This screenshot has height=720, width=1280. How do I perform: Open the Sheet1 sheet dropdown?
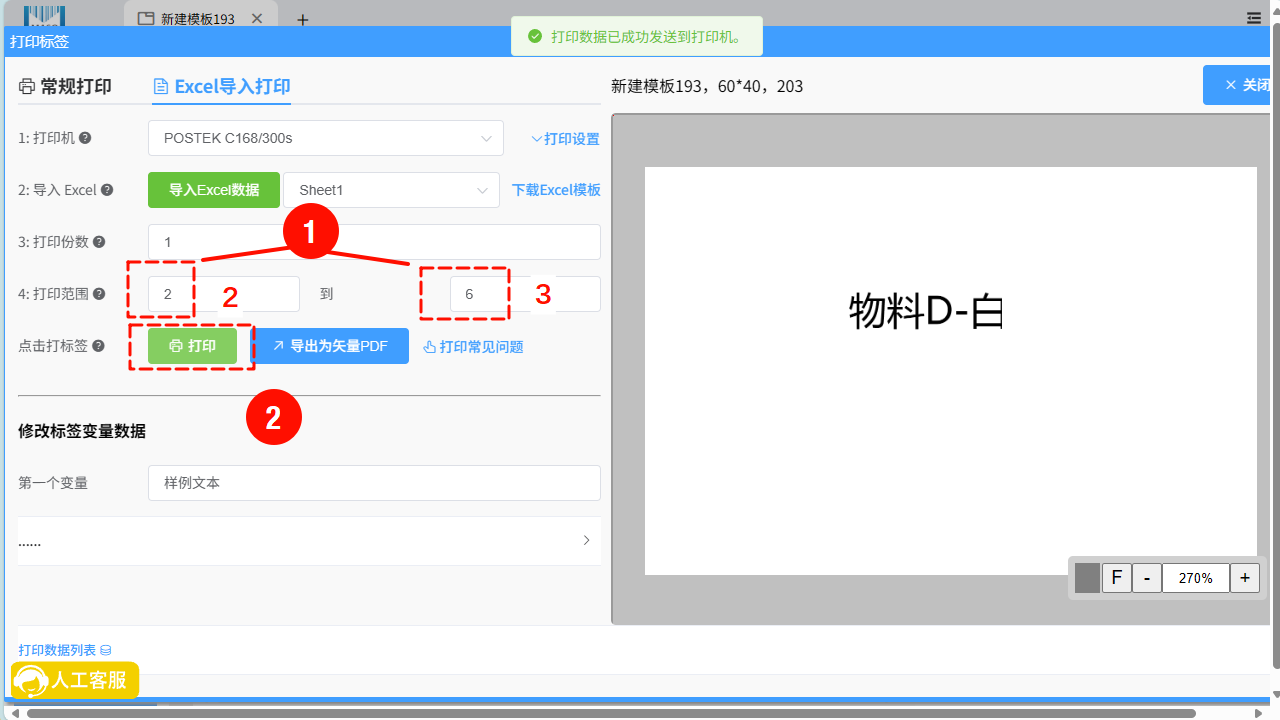pyautogui.click(x=392, y=190)
